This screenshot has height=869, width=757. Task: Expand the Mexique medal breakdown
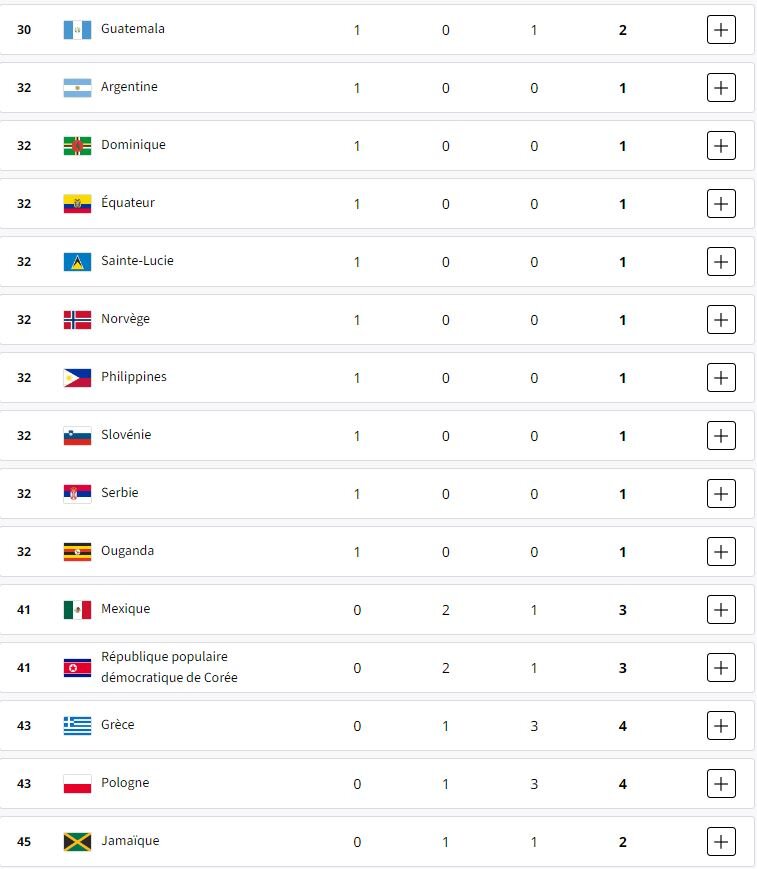721,610
